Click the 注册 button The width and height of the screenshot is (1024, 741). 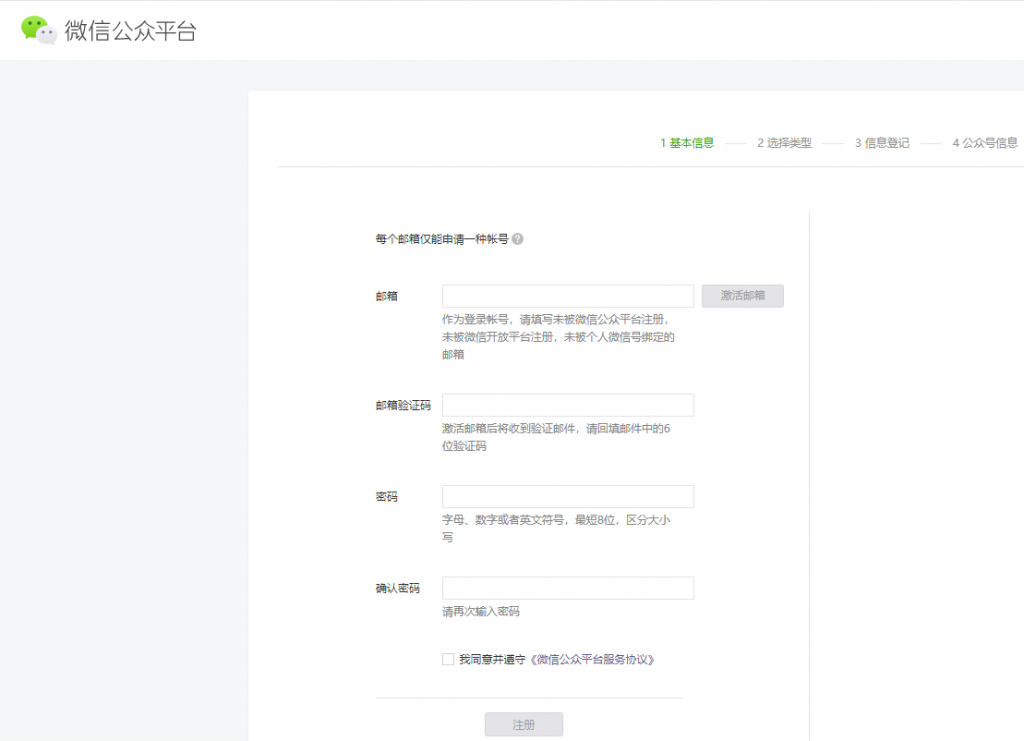[x=524, y=725]
